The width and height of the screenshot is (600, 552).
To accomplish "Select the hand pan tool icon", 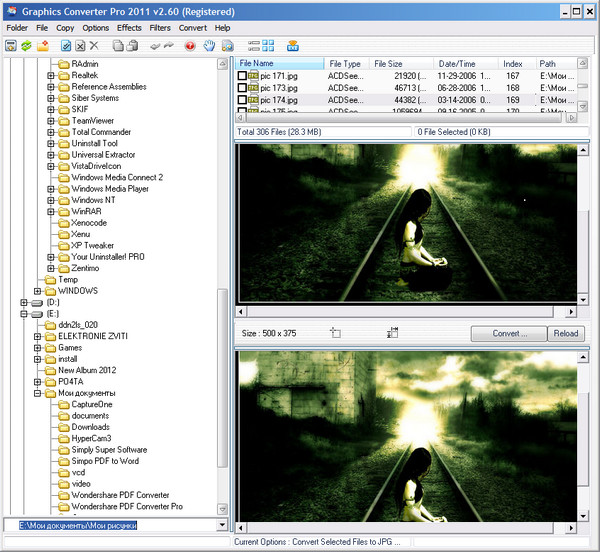I will tap(209, 46).
